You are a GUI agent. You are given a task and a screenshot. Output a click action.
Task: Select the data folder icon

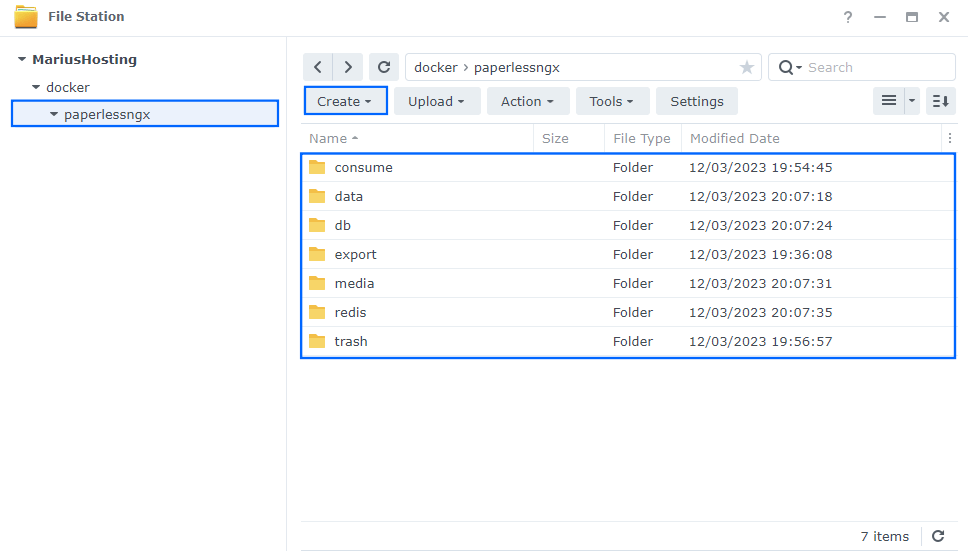click(x=317, y=196)
